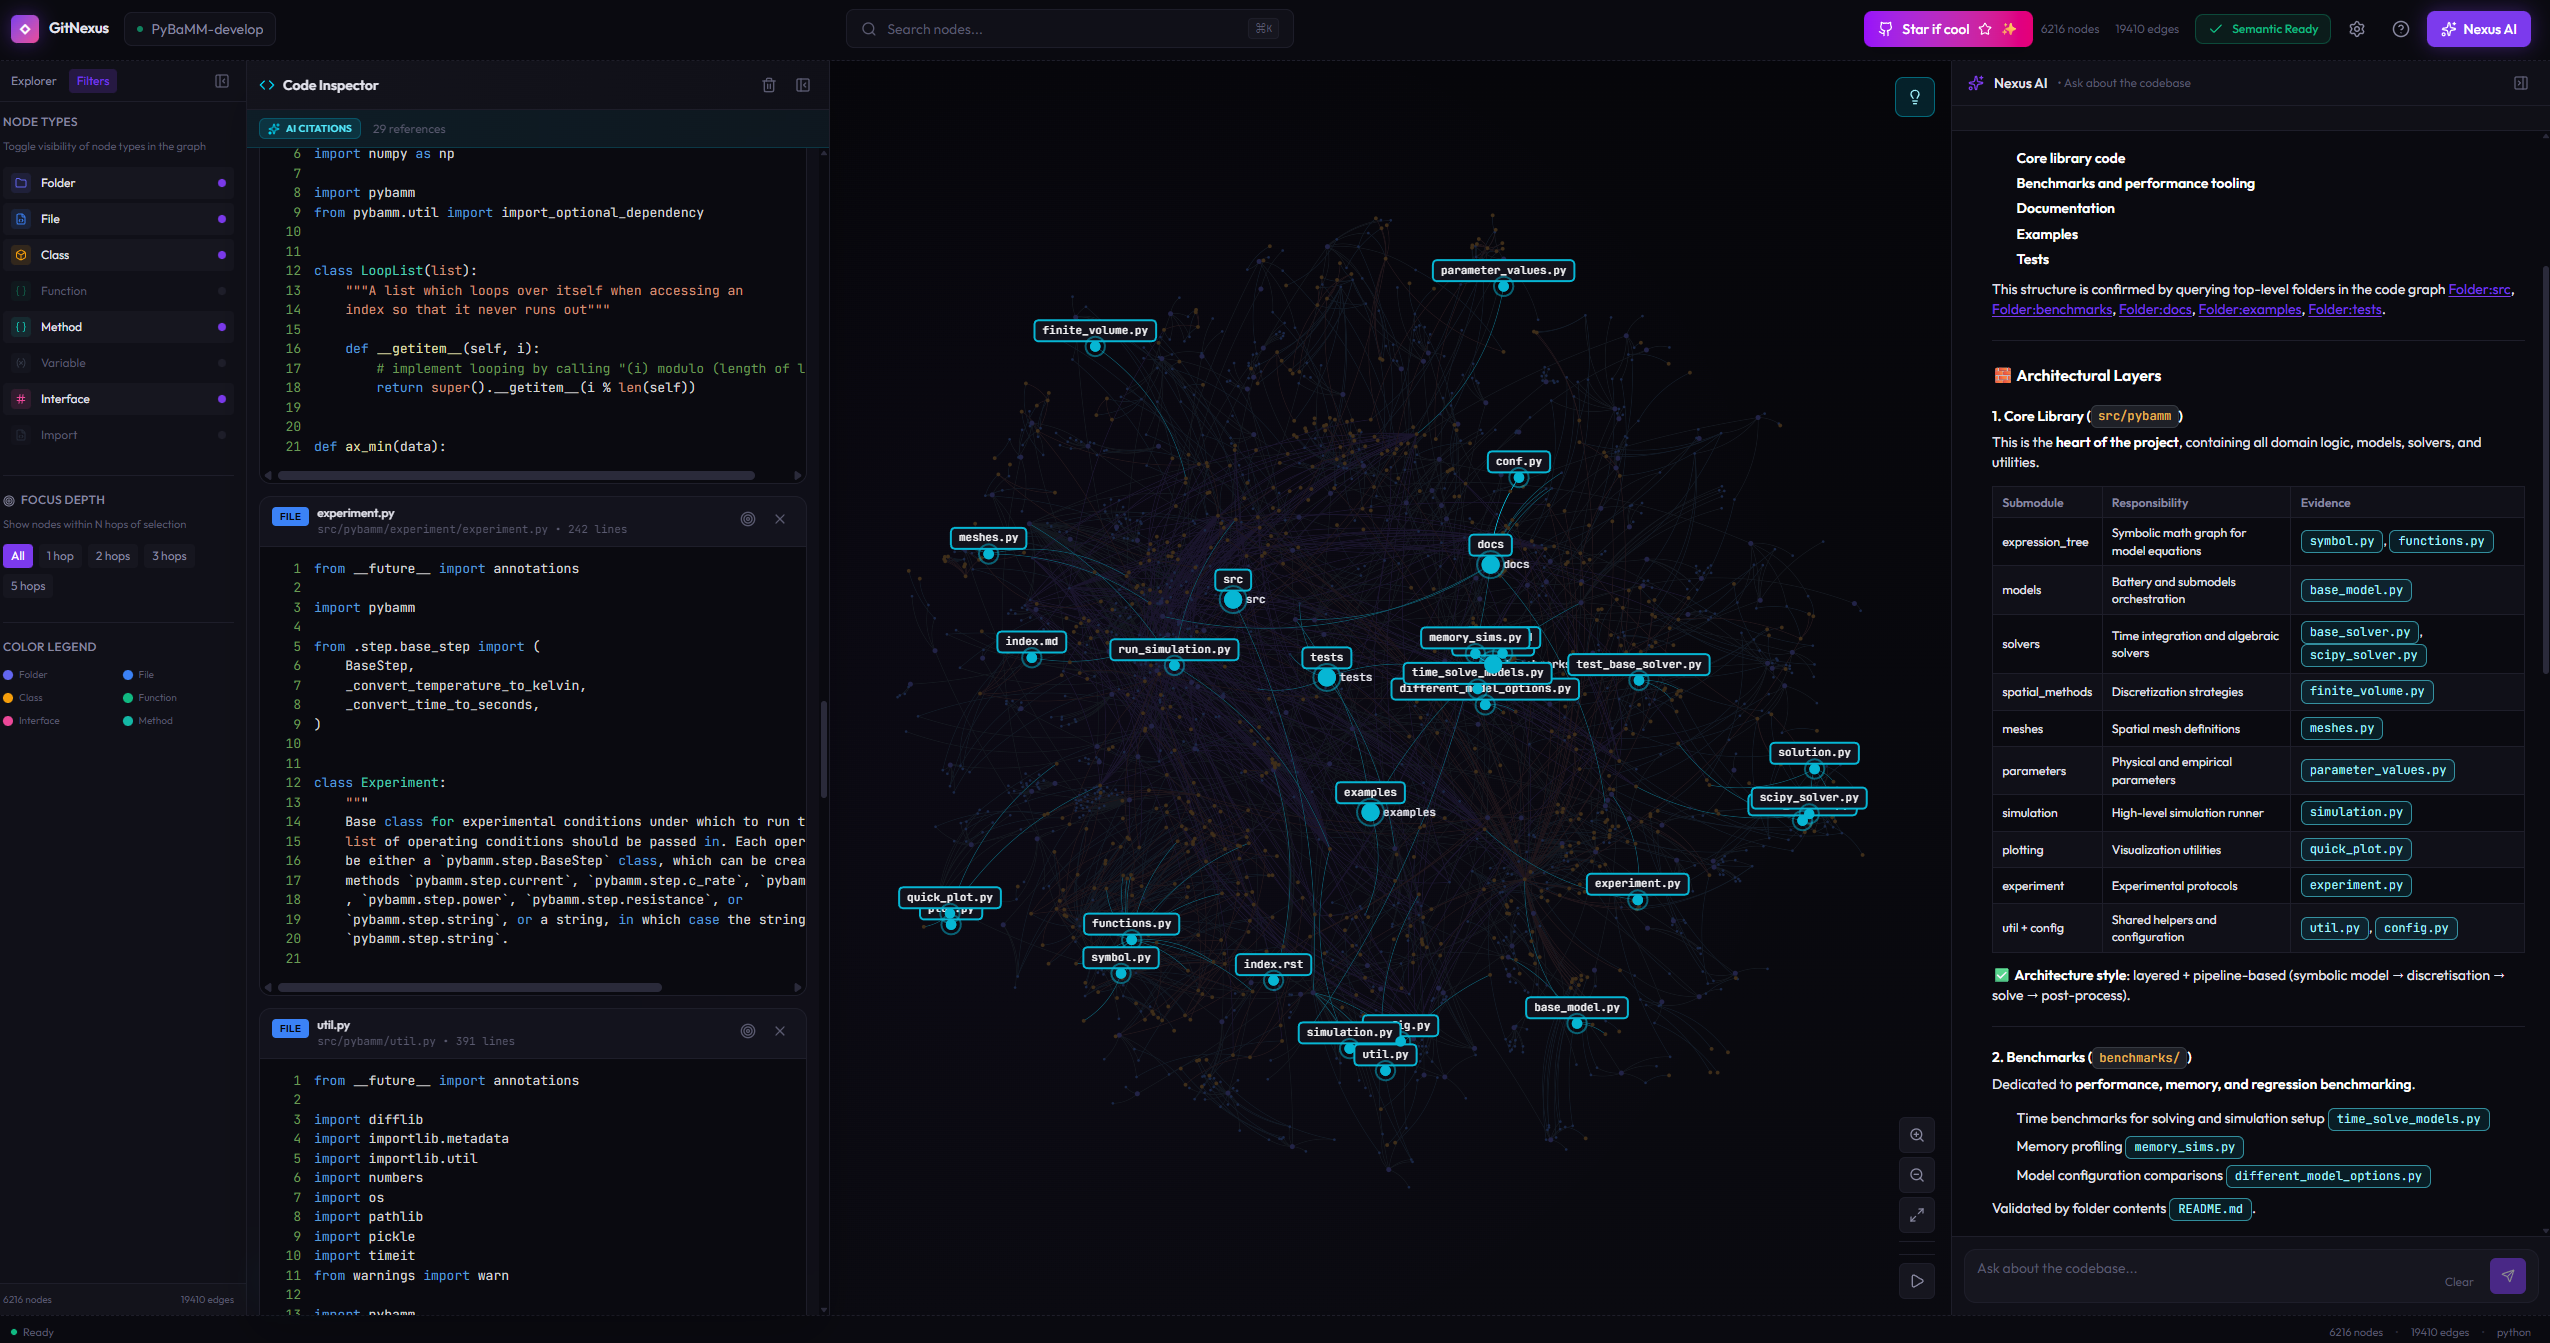Send a chat message via the paper plane icon
This screenshot has height=1343, width=2550.
pos(2508,1275)
